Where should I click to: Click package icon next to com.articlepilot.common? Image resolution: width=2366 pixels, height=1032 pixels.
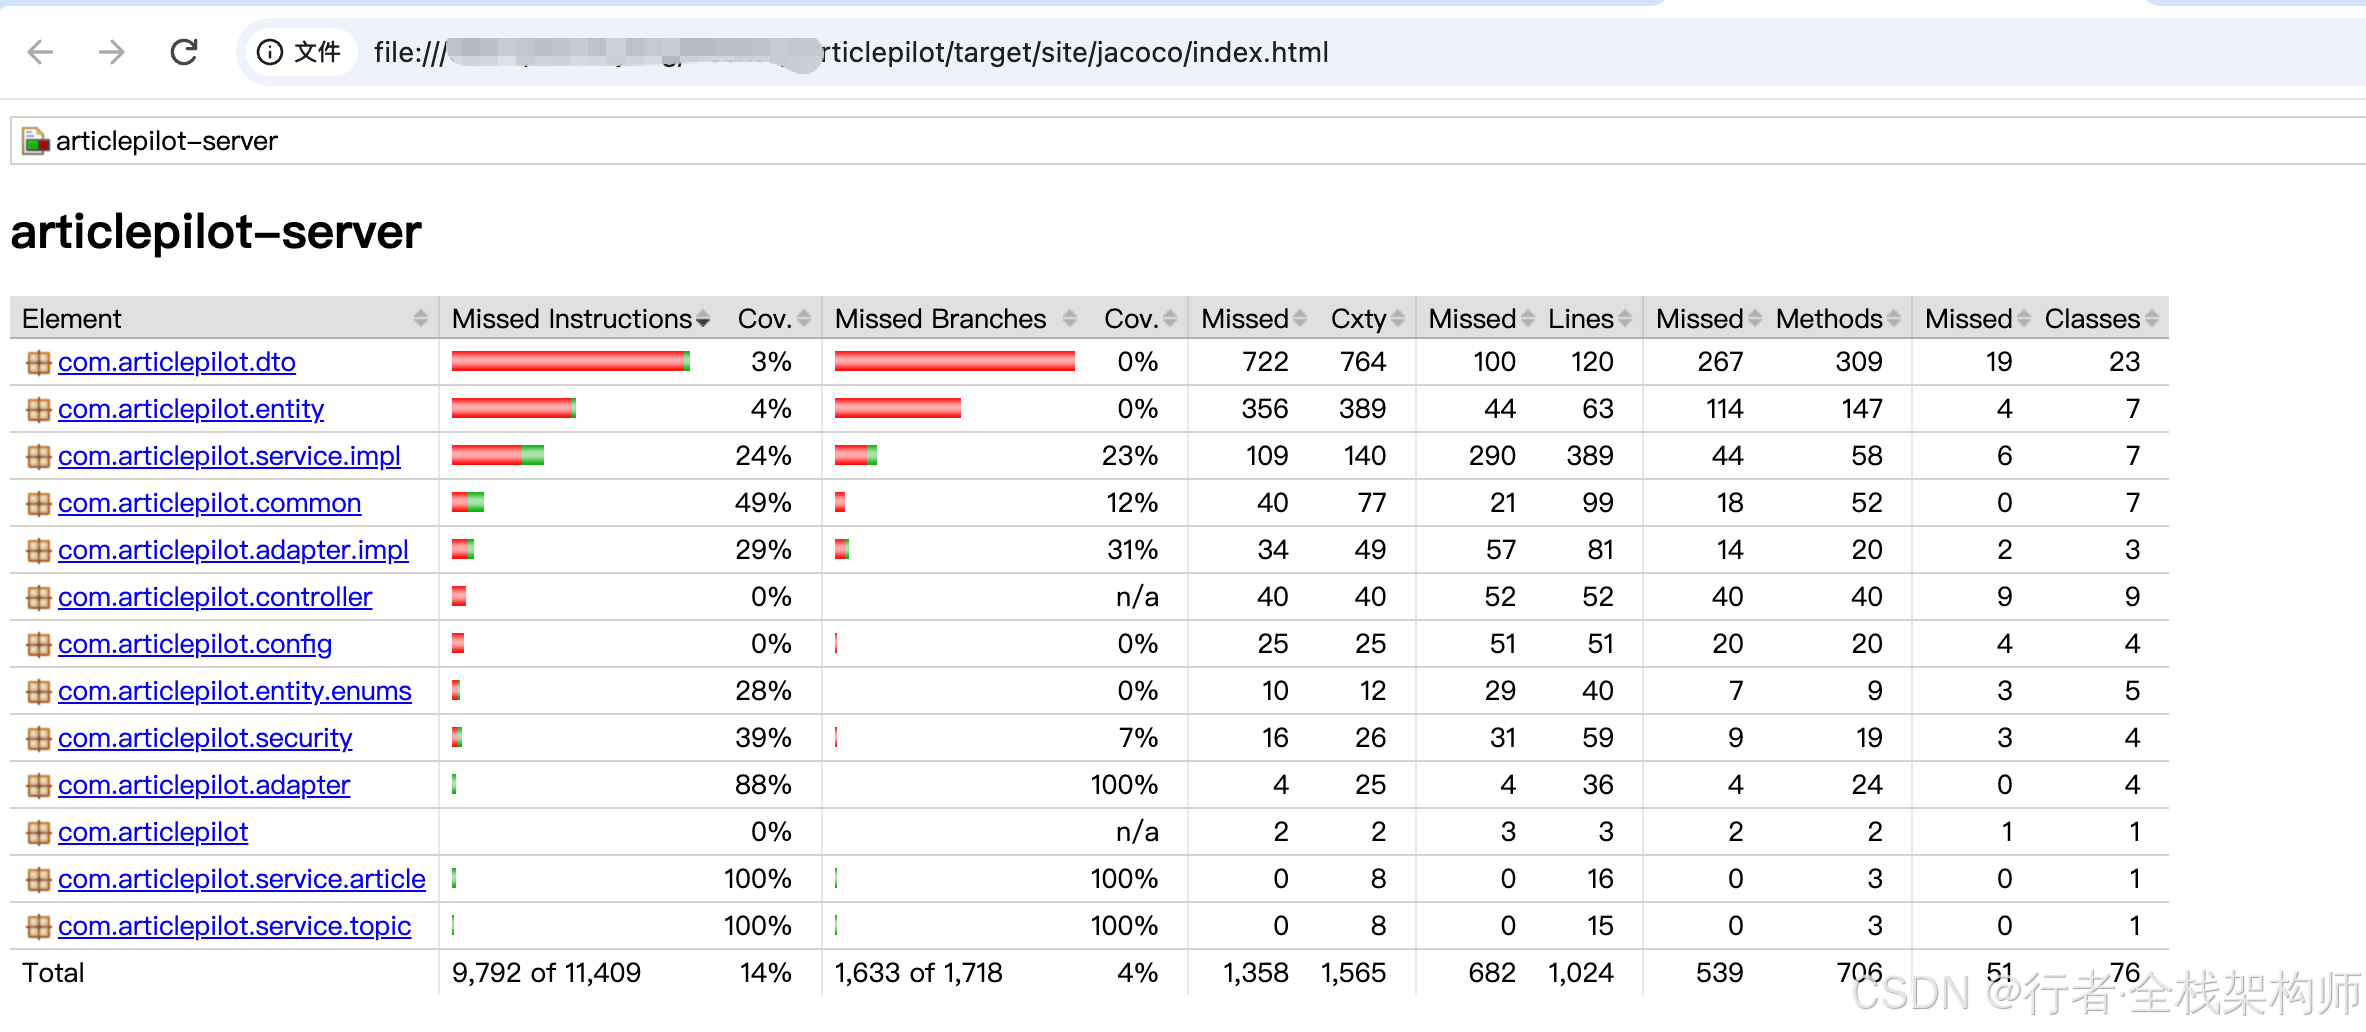point(38,503)
